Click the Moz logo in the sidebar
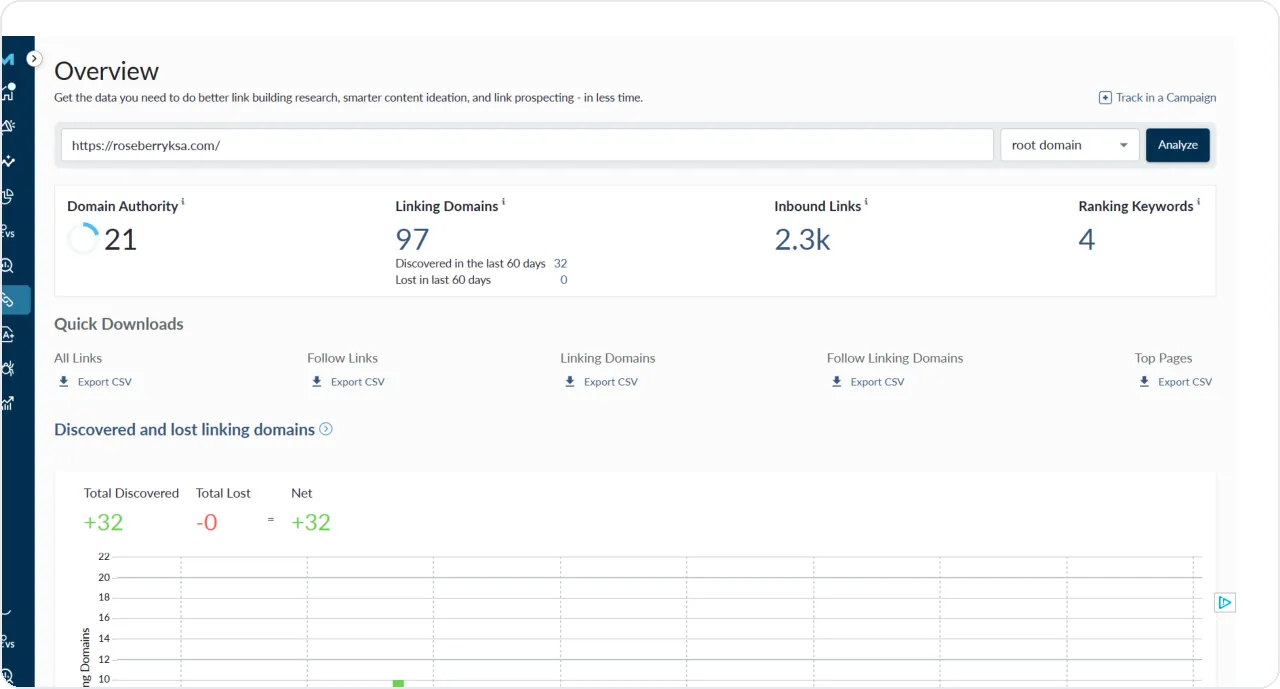Screen dimensions: 1280x689 (8, 60)
